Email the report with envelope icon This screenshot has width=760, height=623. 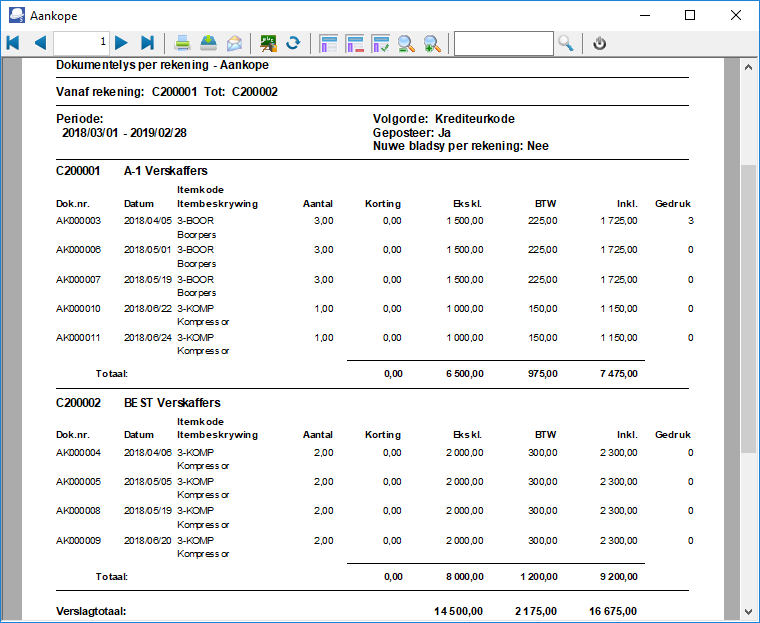[x=235, y=43]
